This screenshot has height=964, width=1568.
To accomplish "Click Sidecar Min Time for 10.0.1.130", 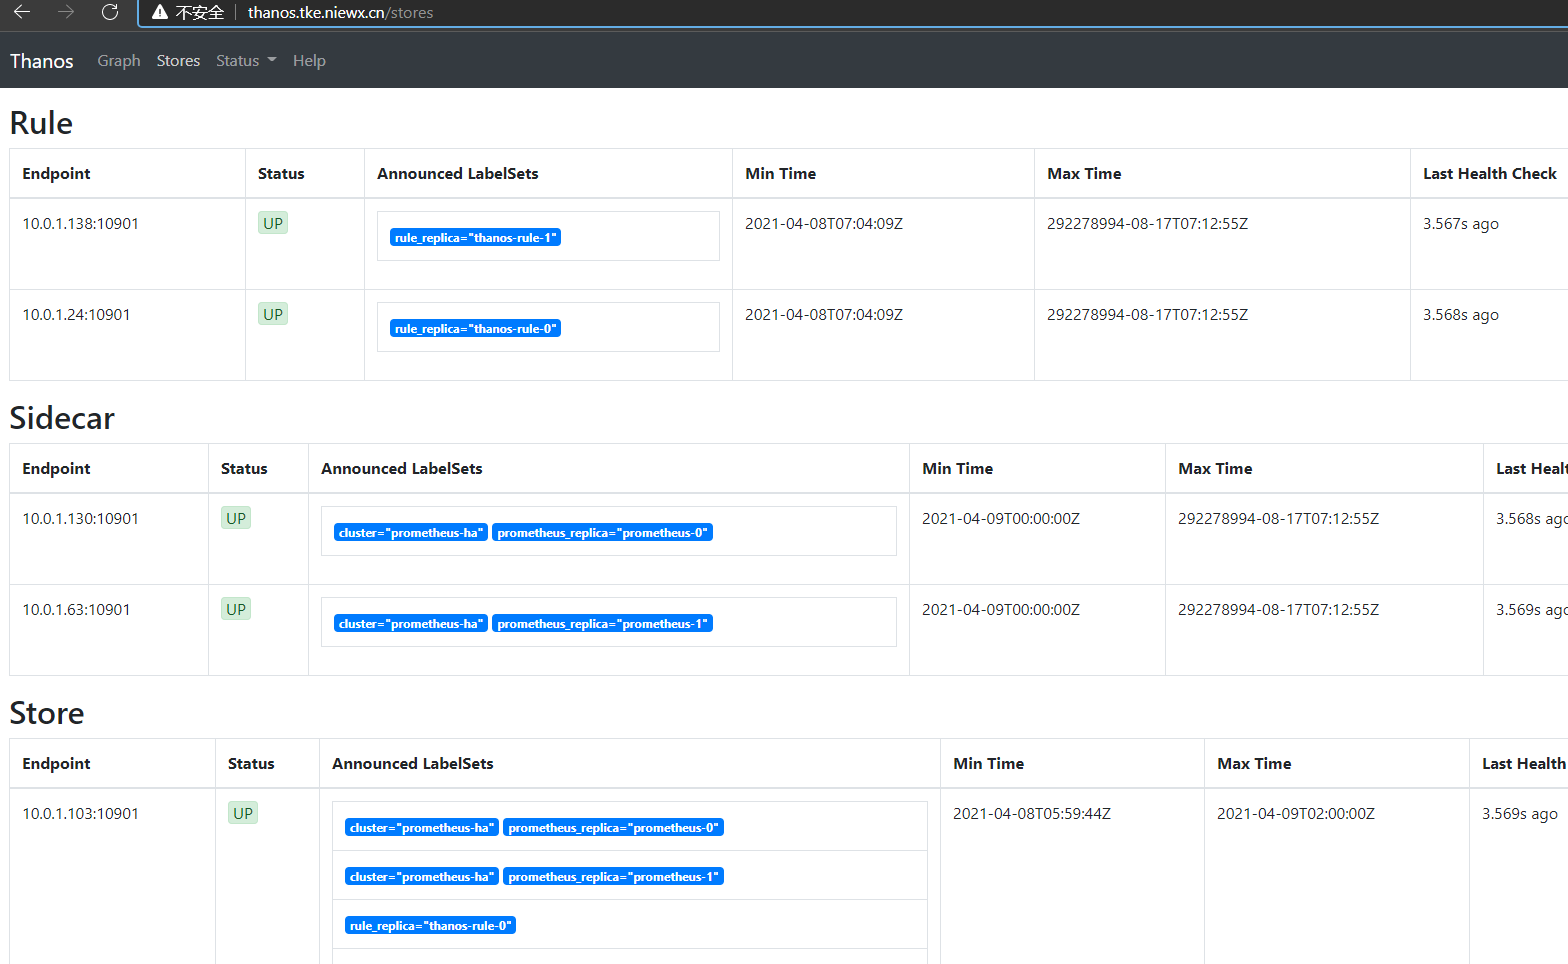I will tap(1001, 519).
